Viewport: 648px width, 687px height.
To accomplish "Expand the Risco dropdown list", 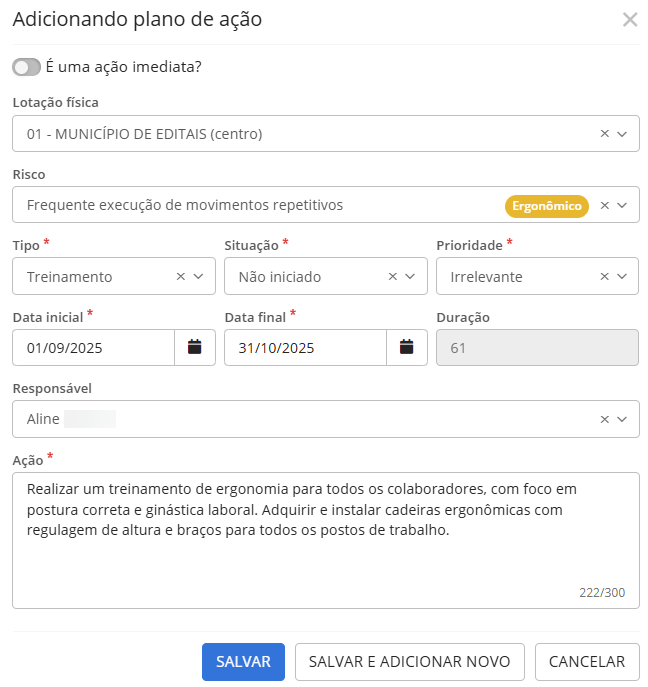I will click(x=622, y=206).
